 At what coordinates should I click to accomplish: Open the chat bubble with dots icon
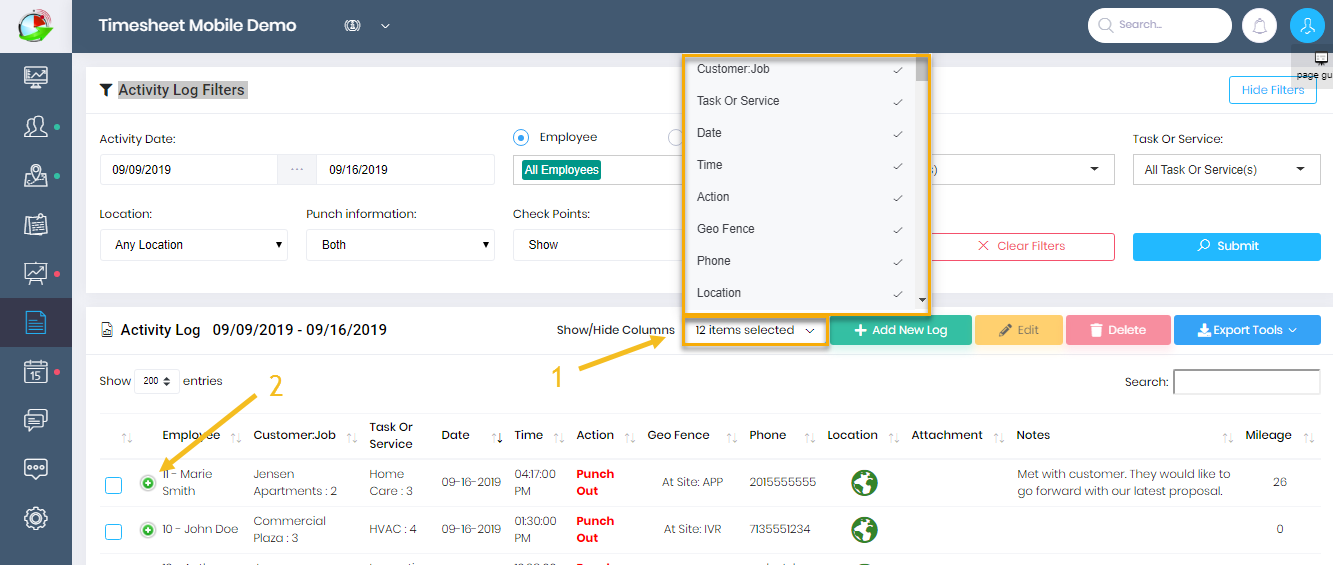36,468
